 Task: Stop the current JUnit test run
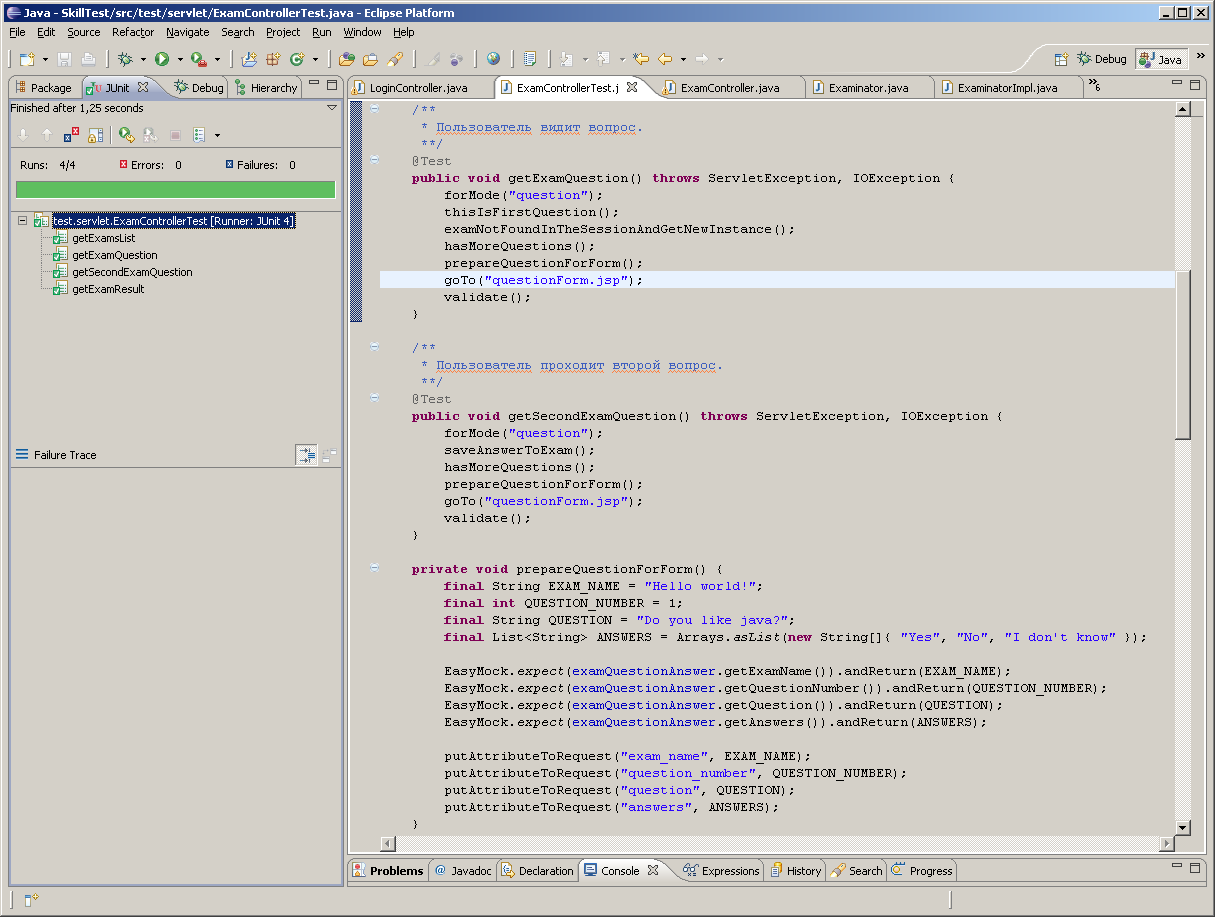click(x=177, y=135)
